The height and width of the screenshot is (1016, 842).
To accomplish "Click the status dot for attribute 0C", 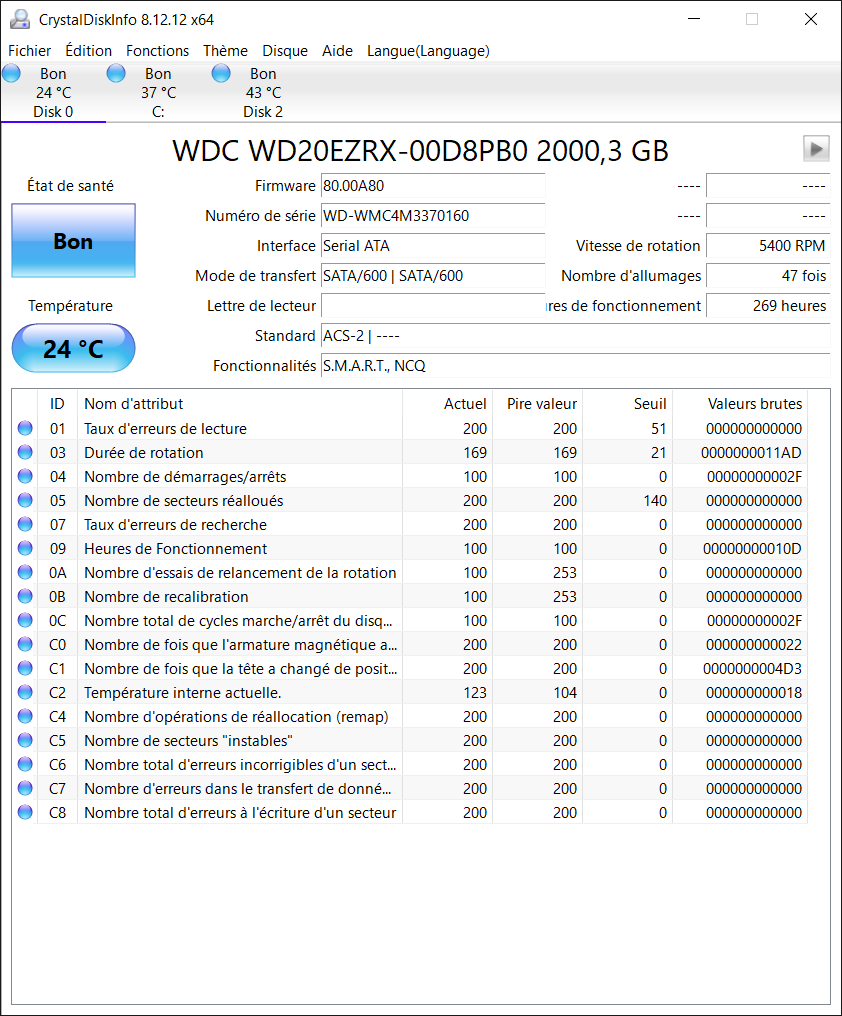I will [25, 620].
